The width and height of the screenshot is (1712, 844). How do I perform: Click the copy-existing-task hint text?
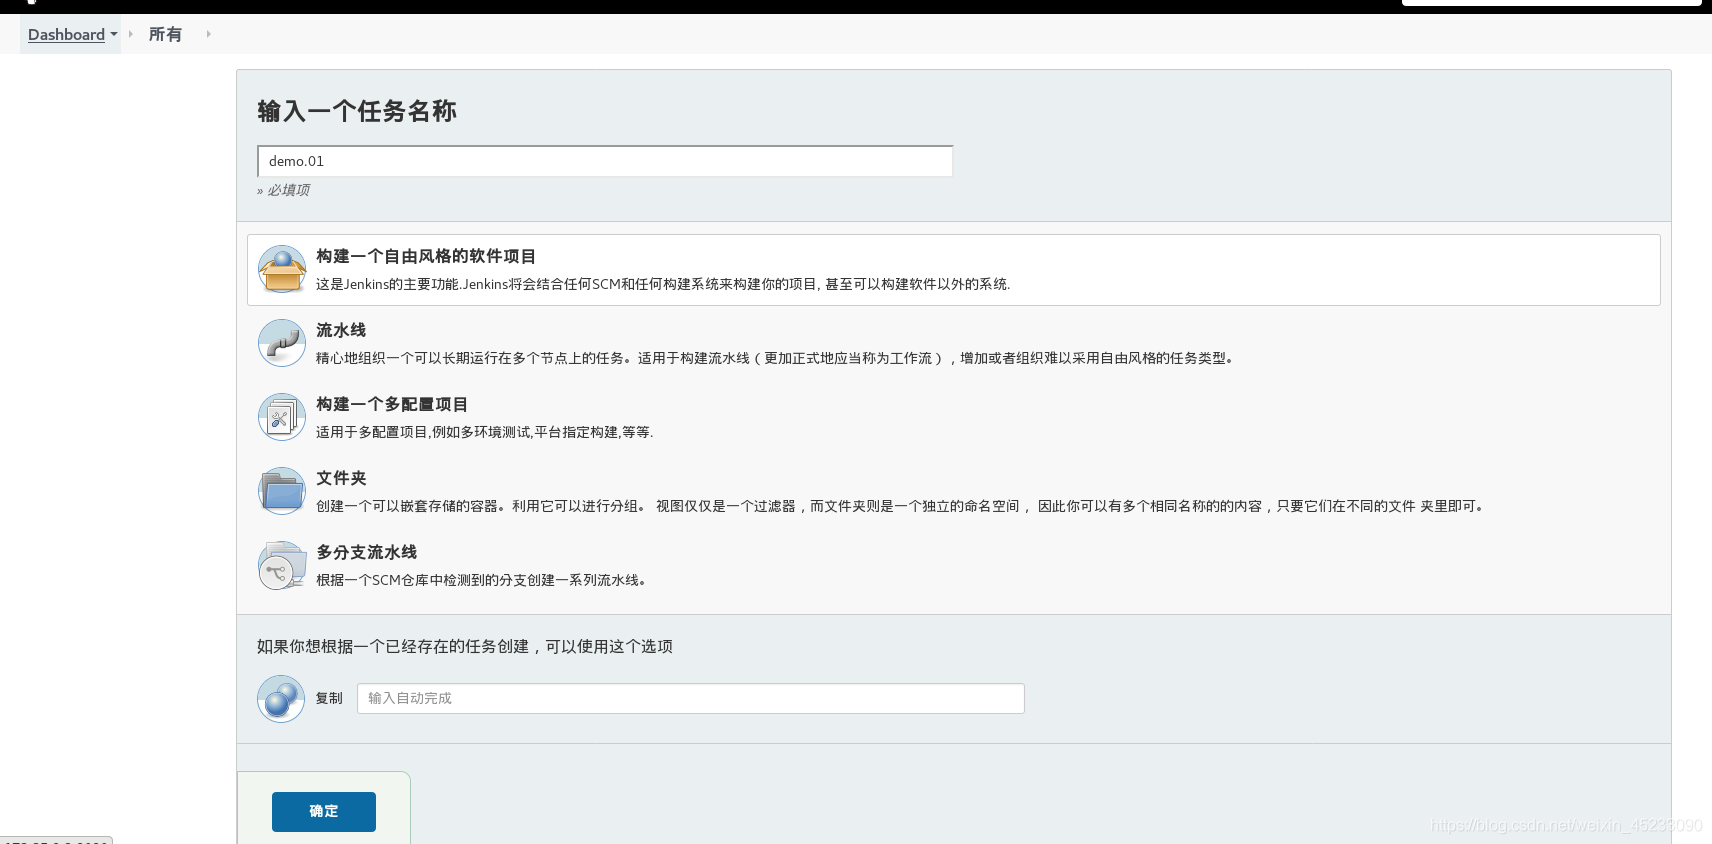tap(465, 646)
